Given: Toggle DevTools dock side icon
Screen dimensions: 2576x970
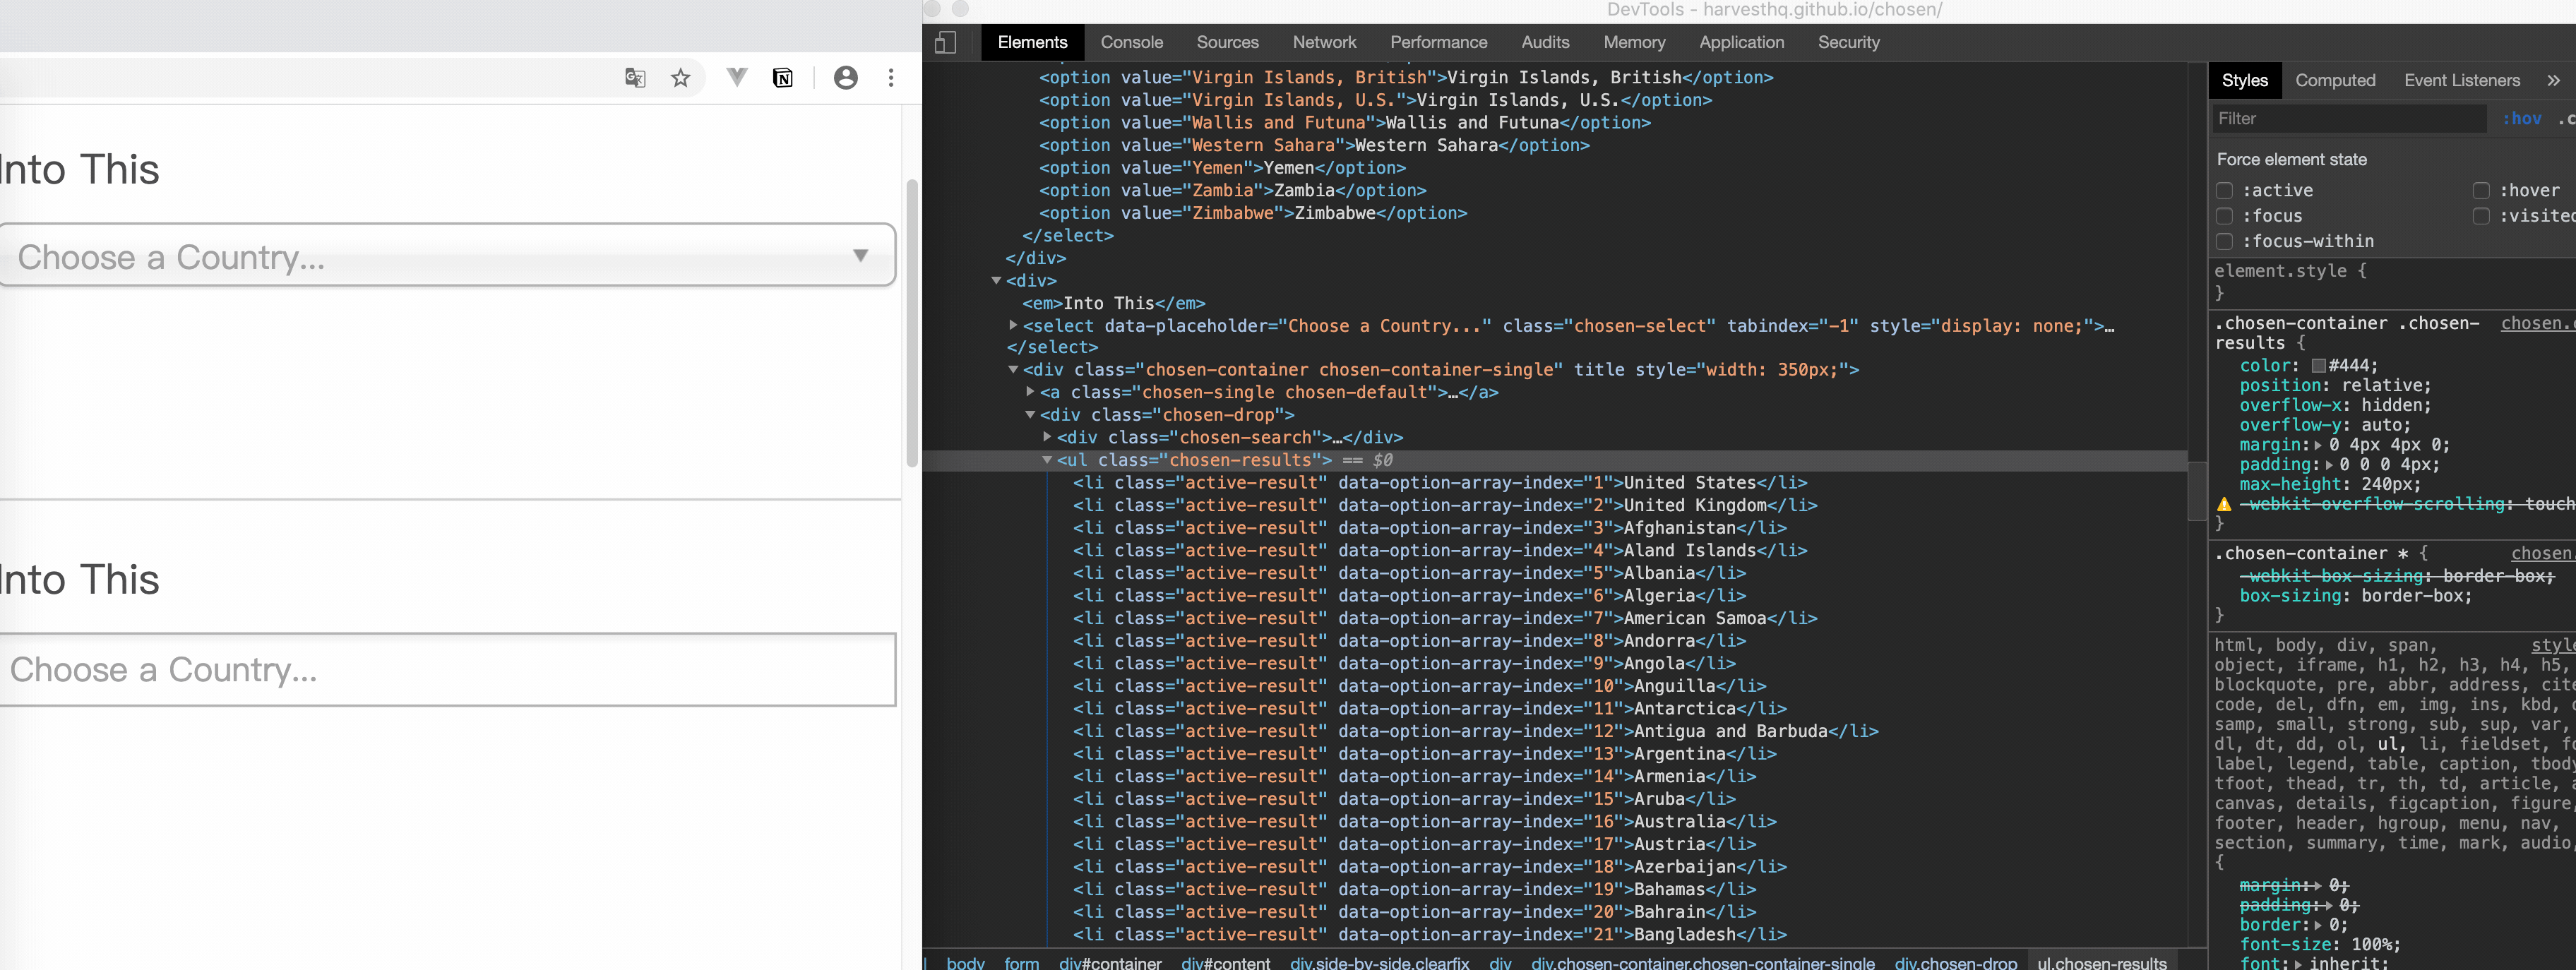Looking at the screenshot, I should pos(945,42).
